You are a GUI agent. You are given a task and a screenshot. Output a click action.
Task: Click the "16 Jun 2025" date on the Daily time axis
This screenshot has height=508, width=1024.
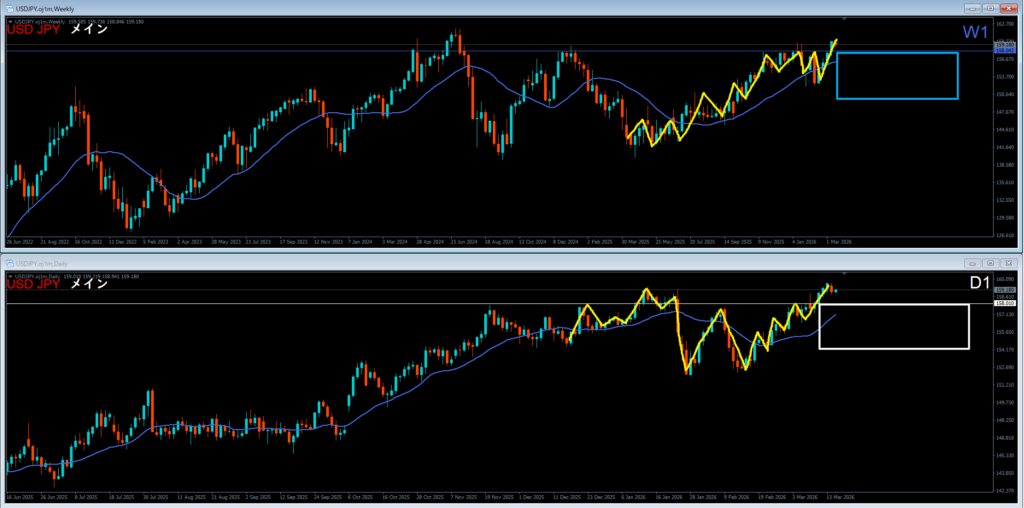tap(18, 497)
